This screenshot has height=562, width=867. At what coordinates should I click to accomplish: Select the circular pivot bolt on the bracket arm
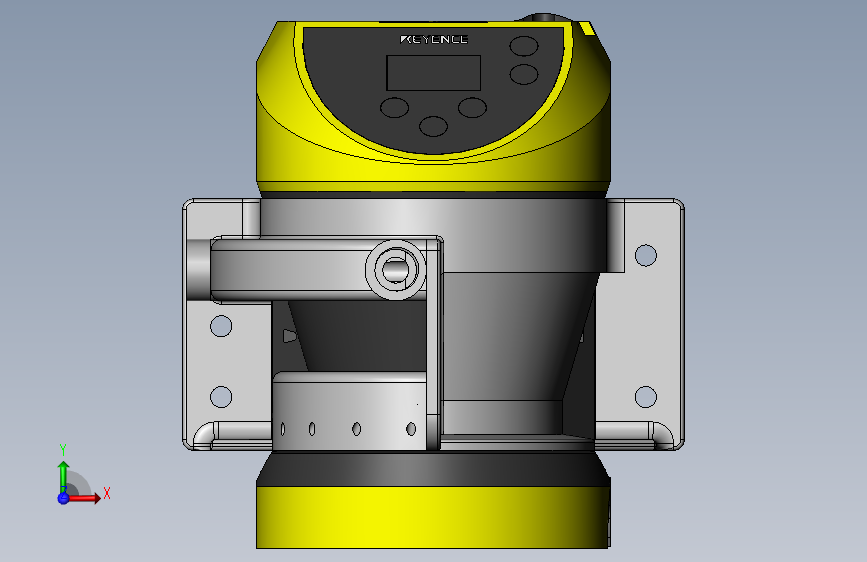coord(396,270)
